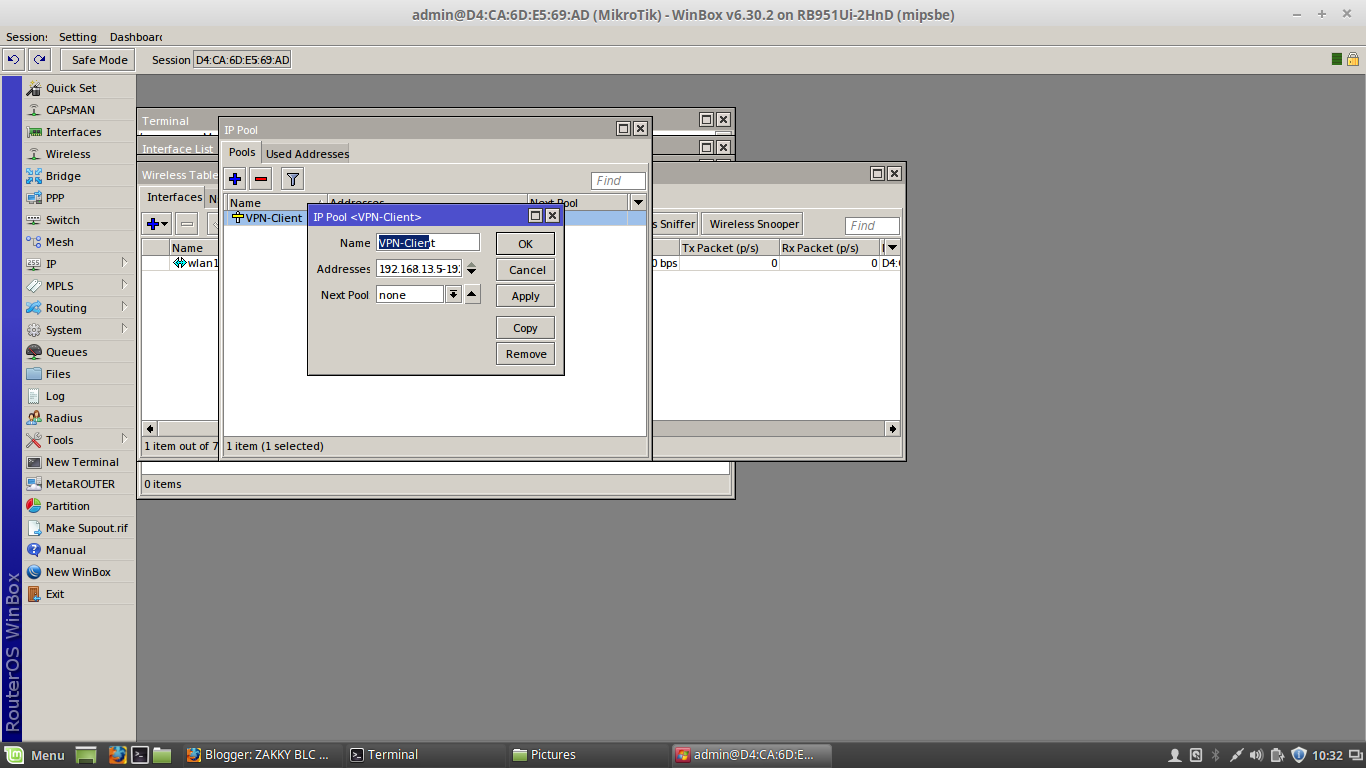Open Next Pool dropdown

453,294
